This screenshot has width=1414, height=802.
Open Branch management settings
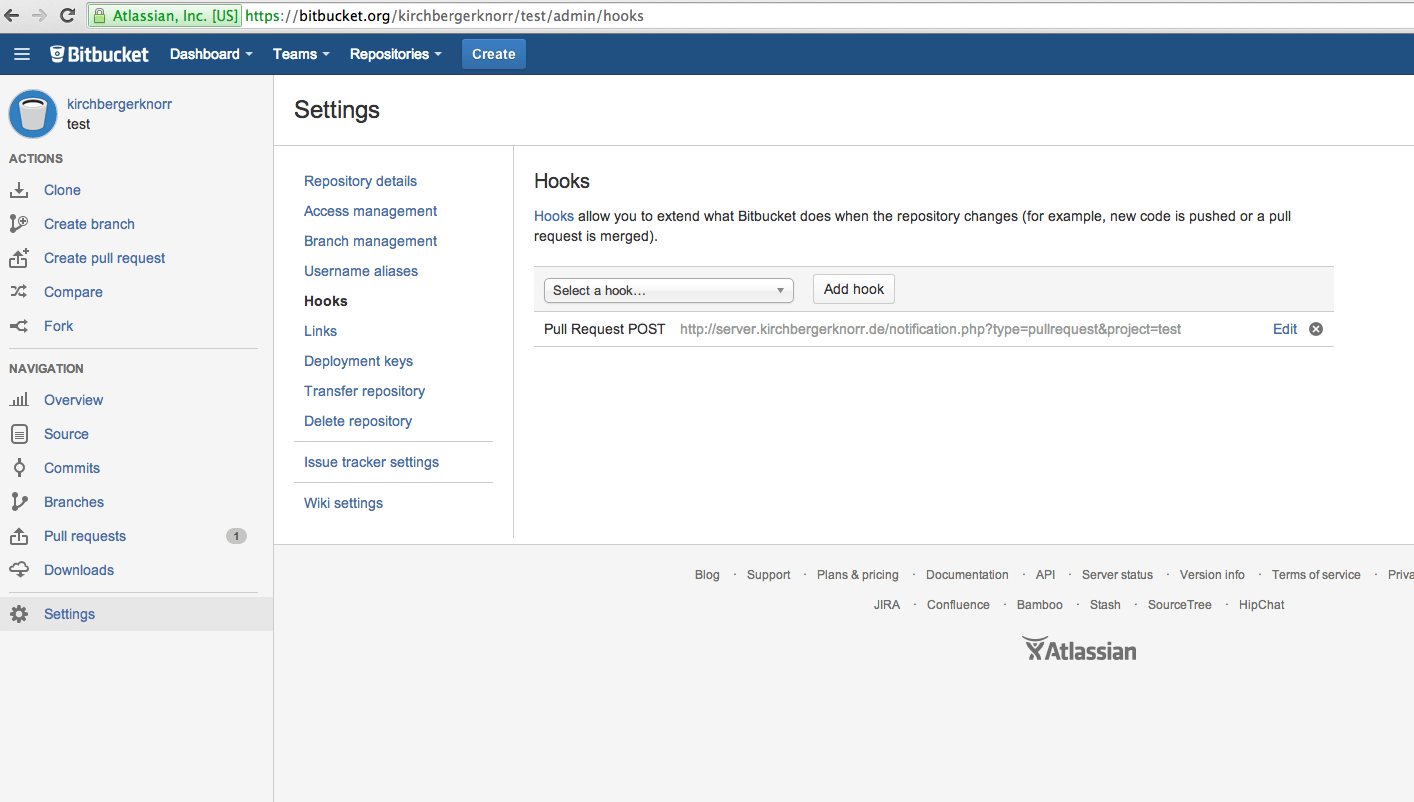371,241
